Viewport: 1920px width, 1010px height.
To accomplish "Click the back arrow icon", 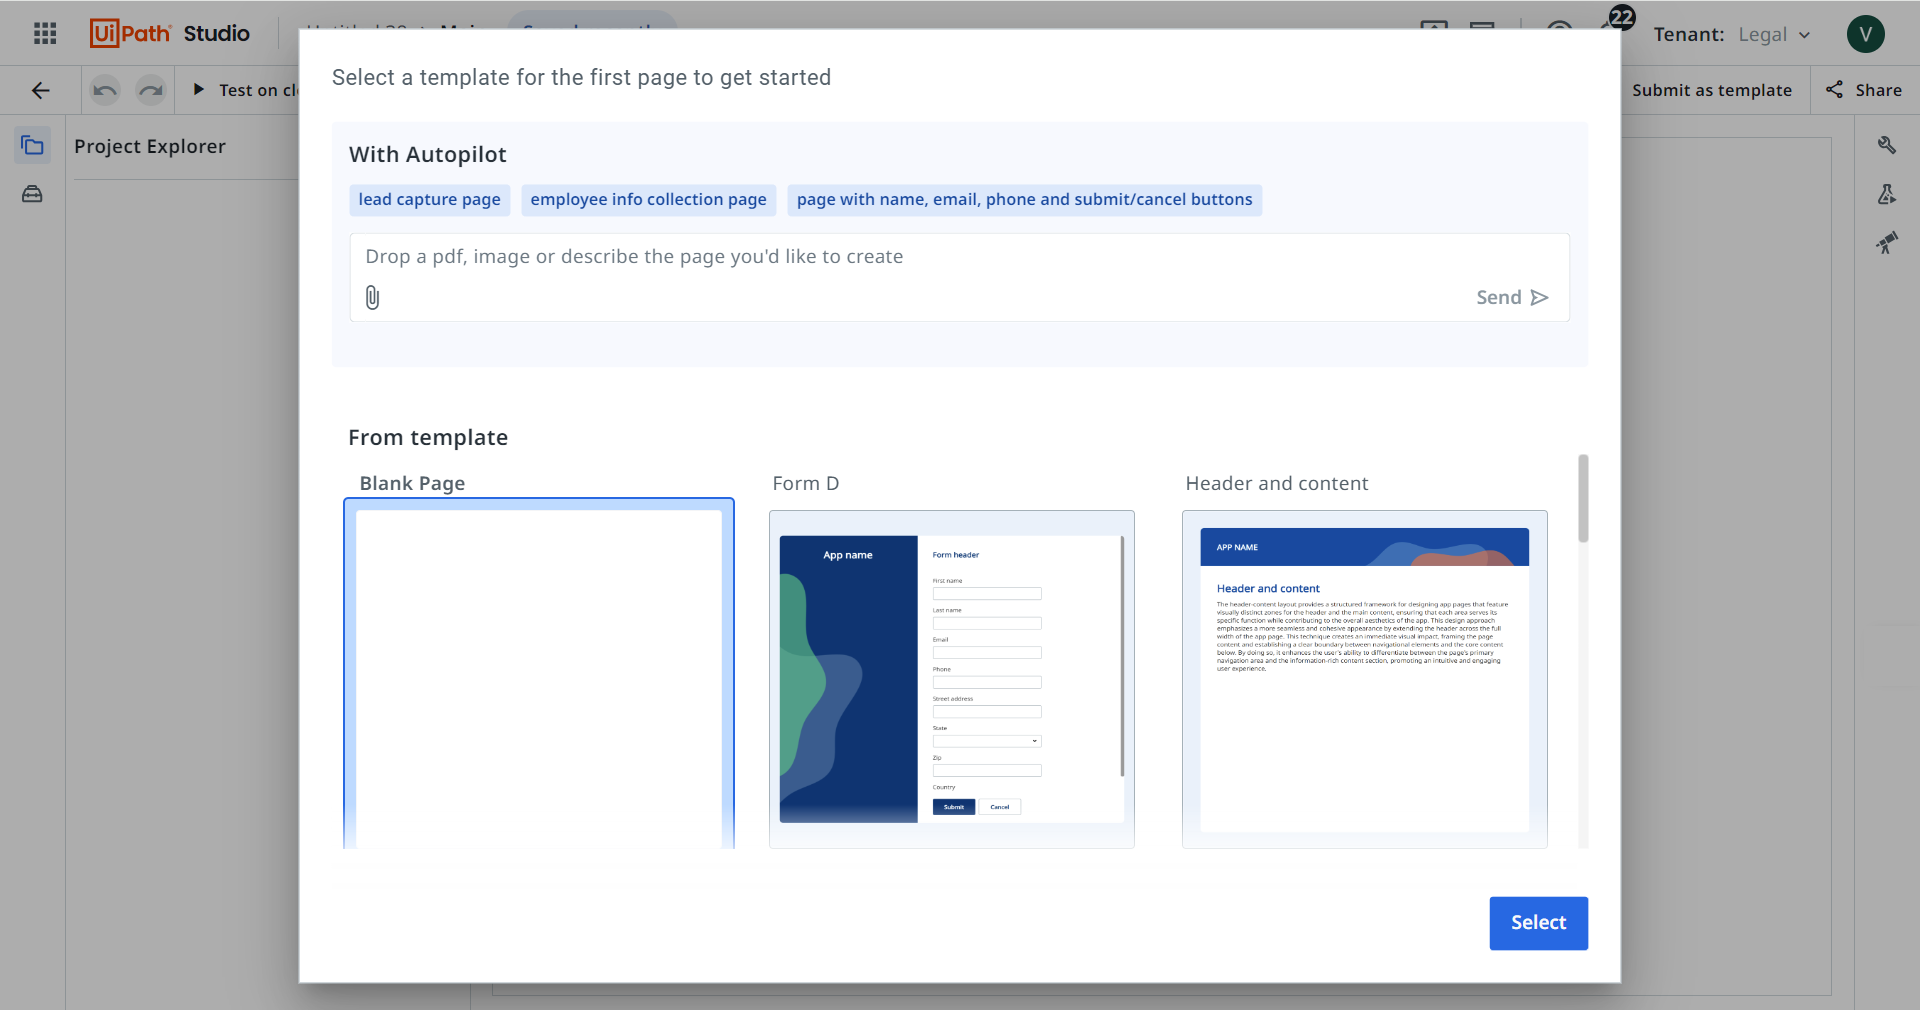I will (40, 90).
